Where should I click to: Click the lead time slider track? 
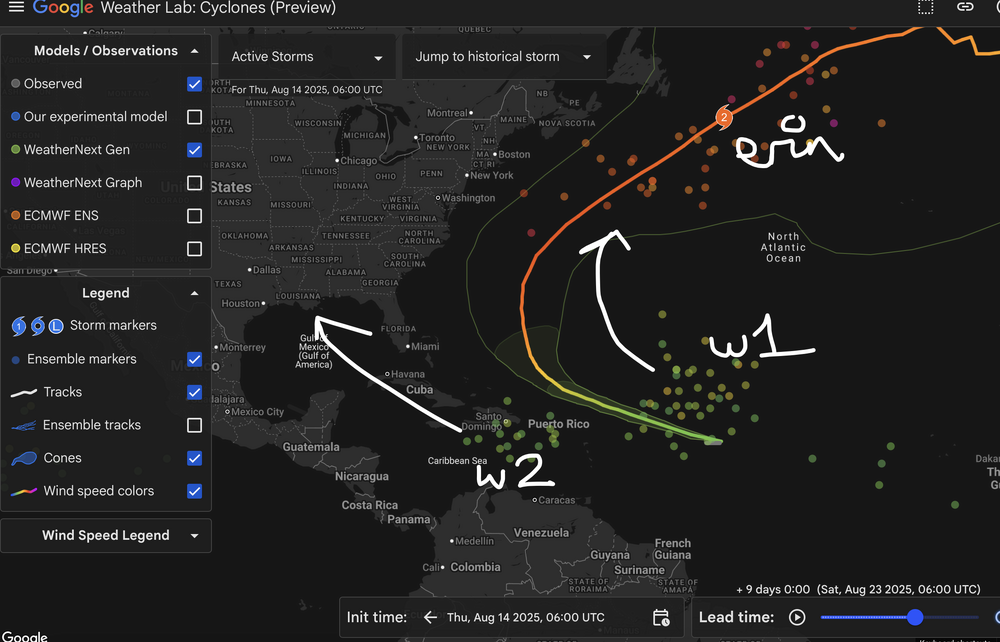click(899, 617)
